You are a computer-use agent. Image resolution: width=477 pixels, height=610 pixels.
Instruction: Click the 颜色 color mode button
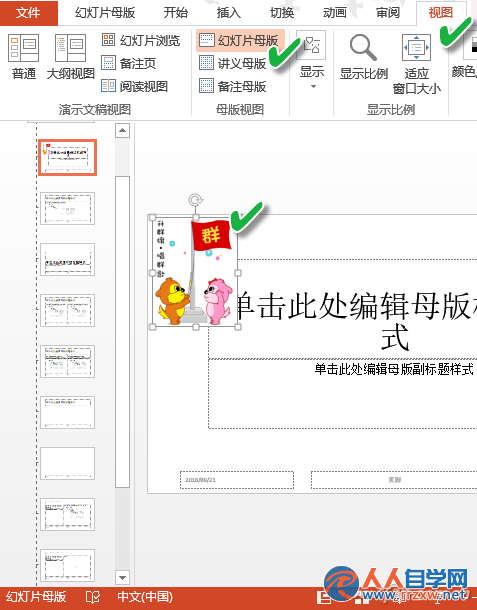pos(465,56)
